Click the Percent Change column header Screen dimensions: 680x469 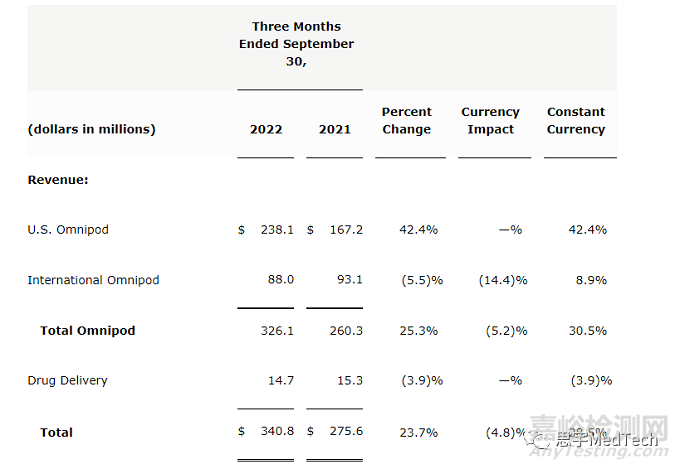pos(406,121)
